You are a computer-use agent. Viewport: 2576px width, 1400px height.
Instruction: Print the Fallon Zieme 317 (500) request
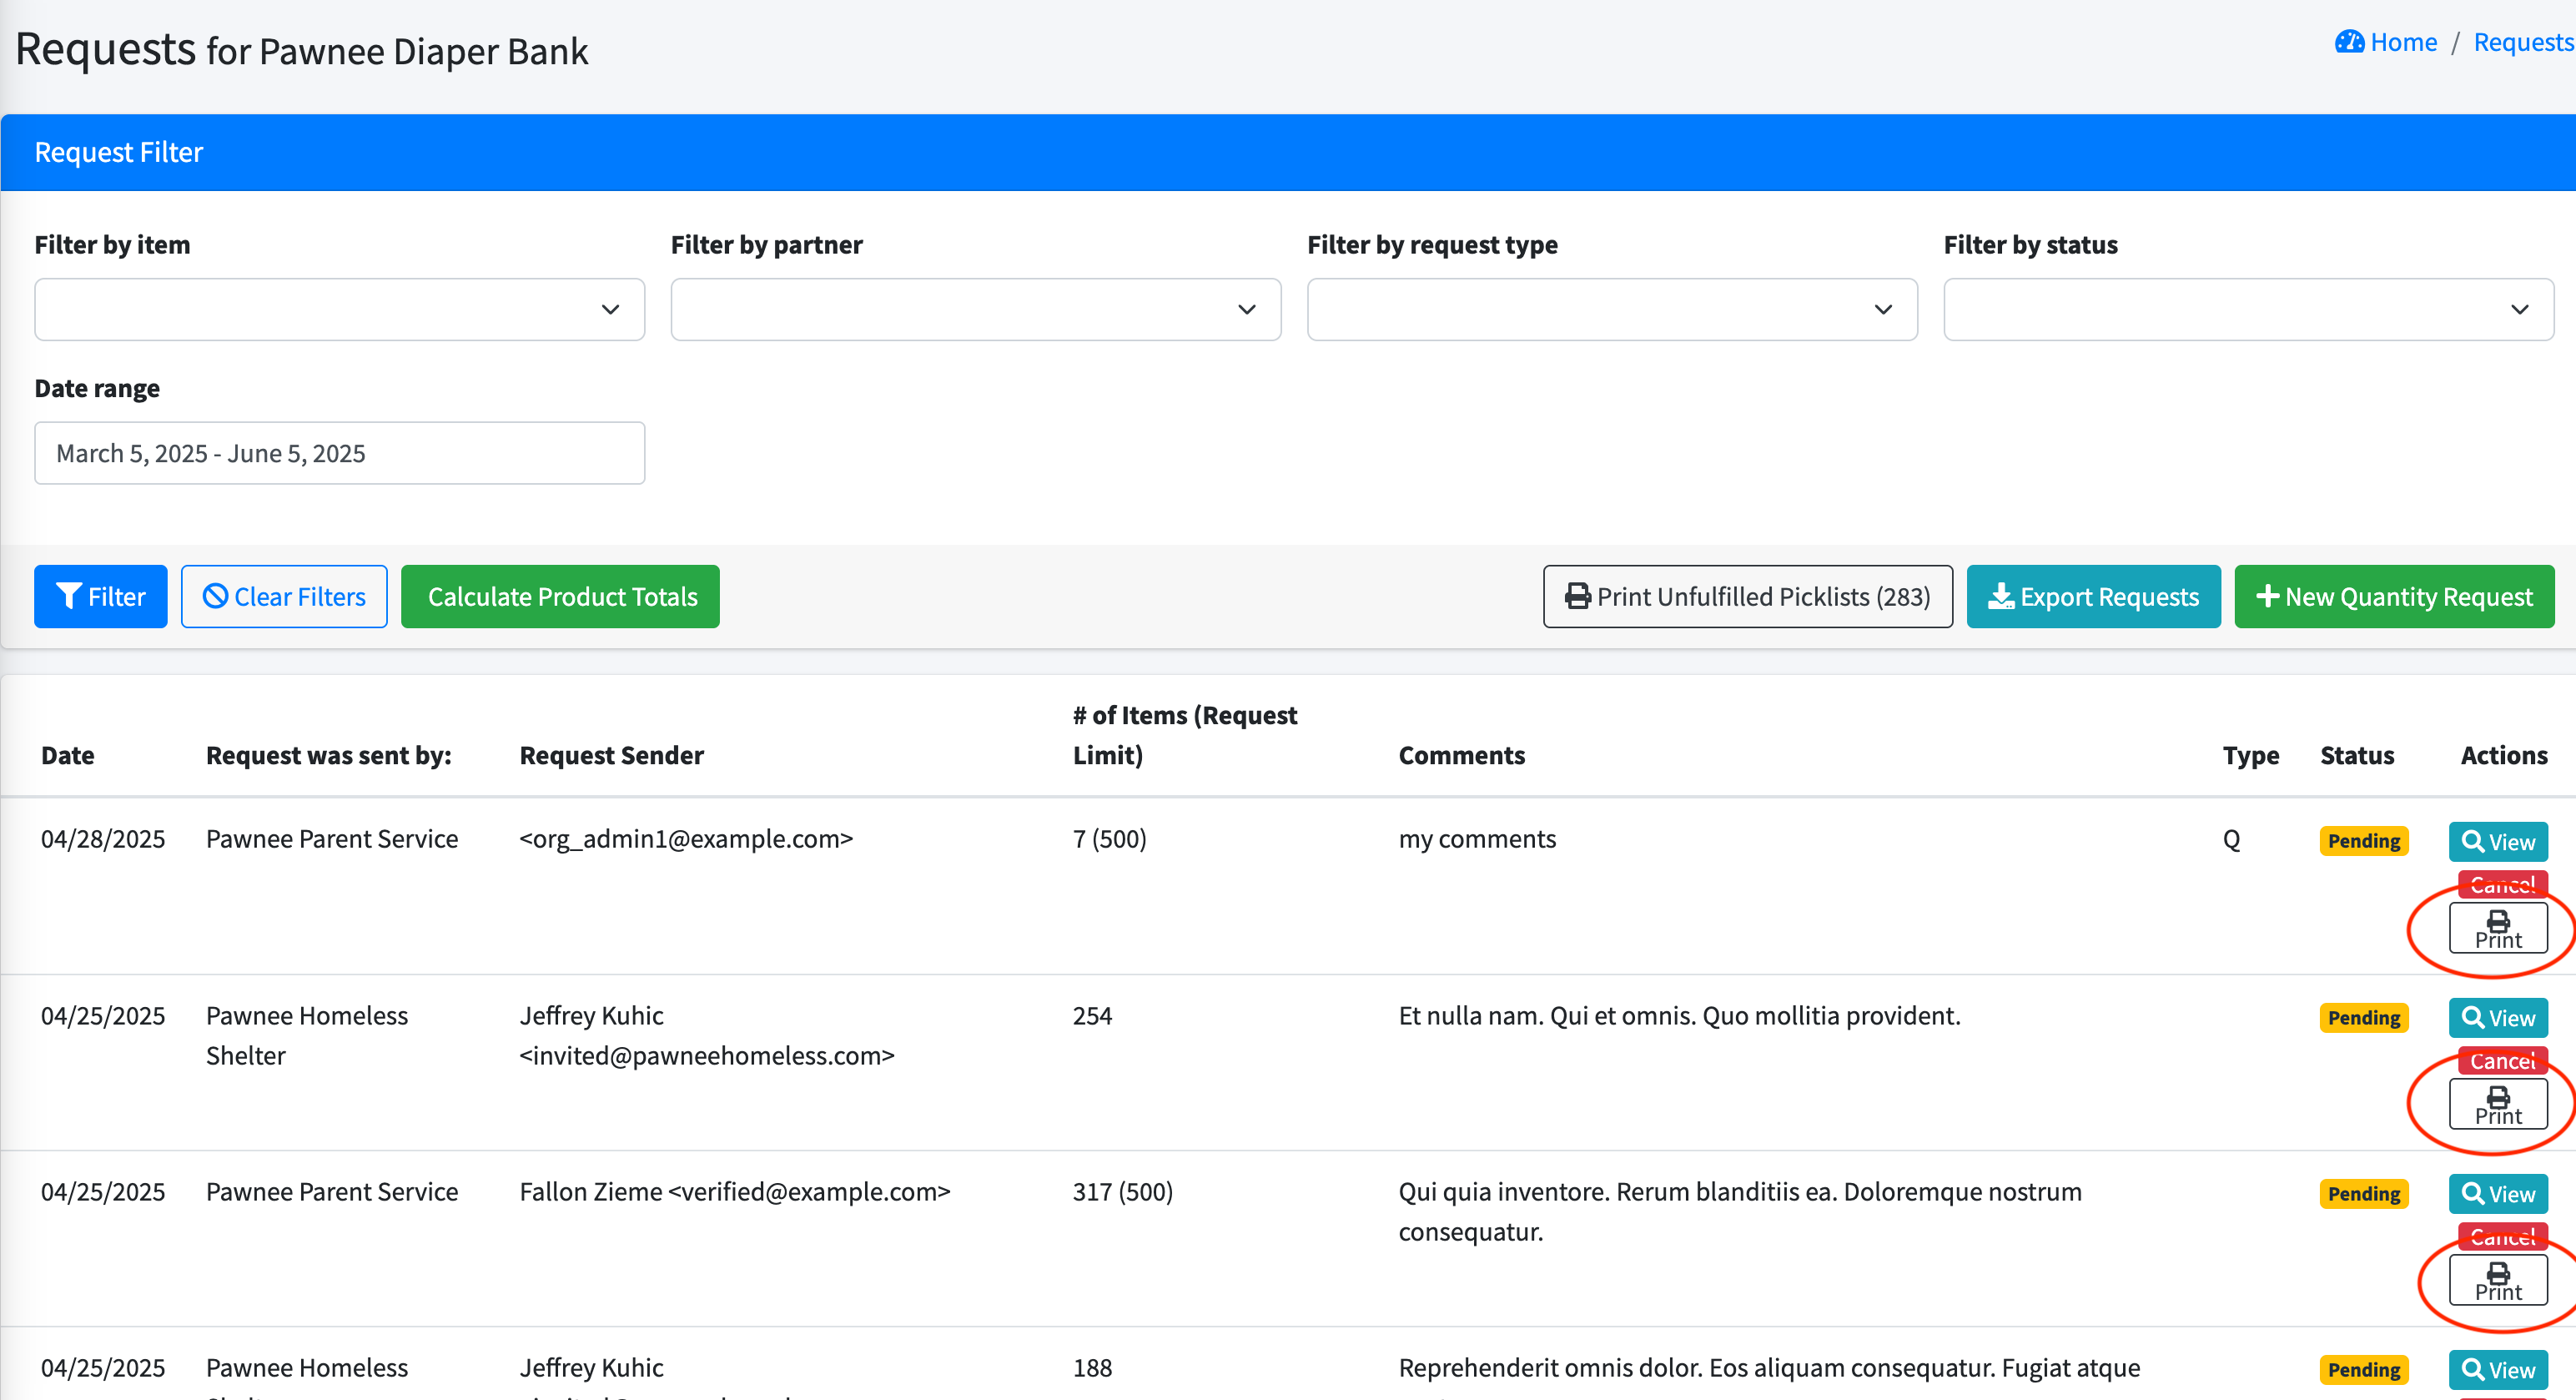pos(2498,1281)
